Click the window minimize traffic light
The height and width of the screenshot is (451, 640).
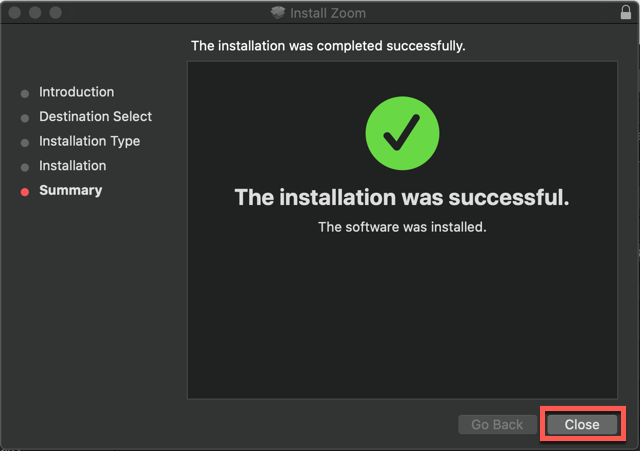(x=35, y=13)
